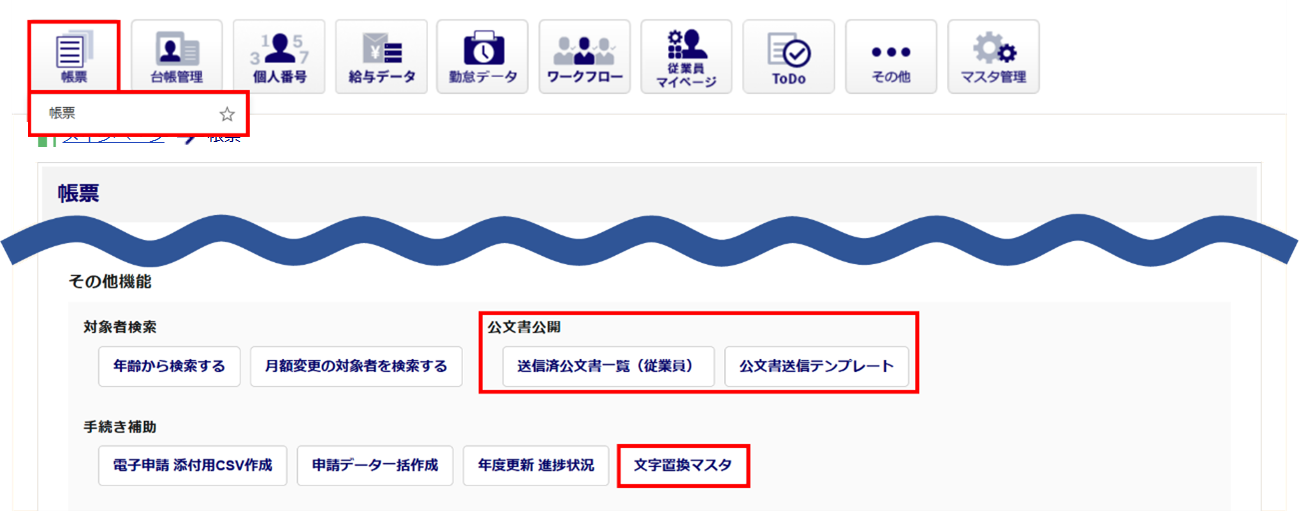Image resolution: width=1299 pixels, height=511 pixels.
Task: Toggle the favorite star next to 帳票
Action: coord(227,114)
